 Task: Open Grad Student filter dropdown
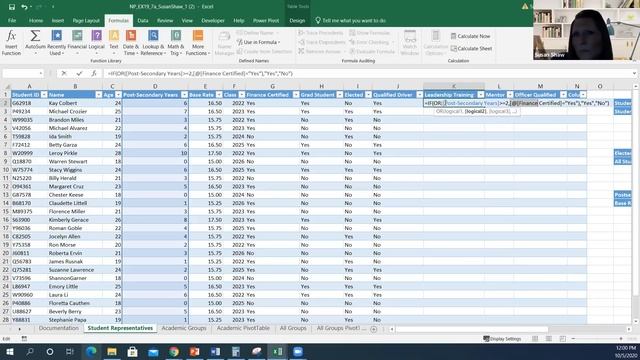340,95
